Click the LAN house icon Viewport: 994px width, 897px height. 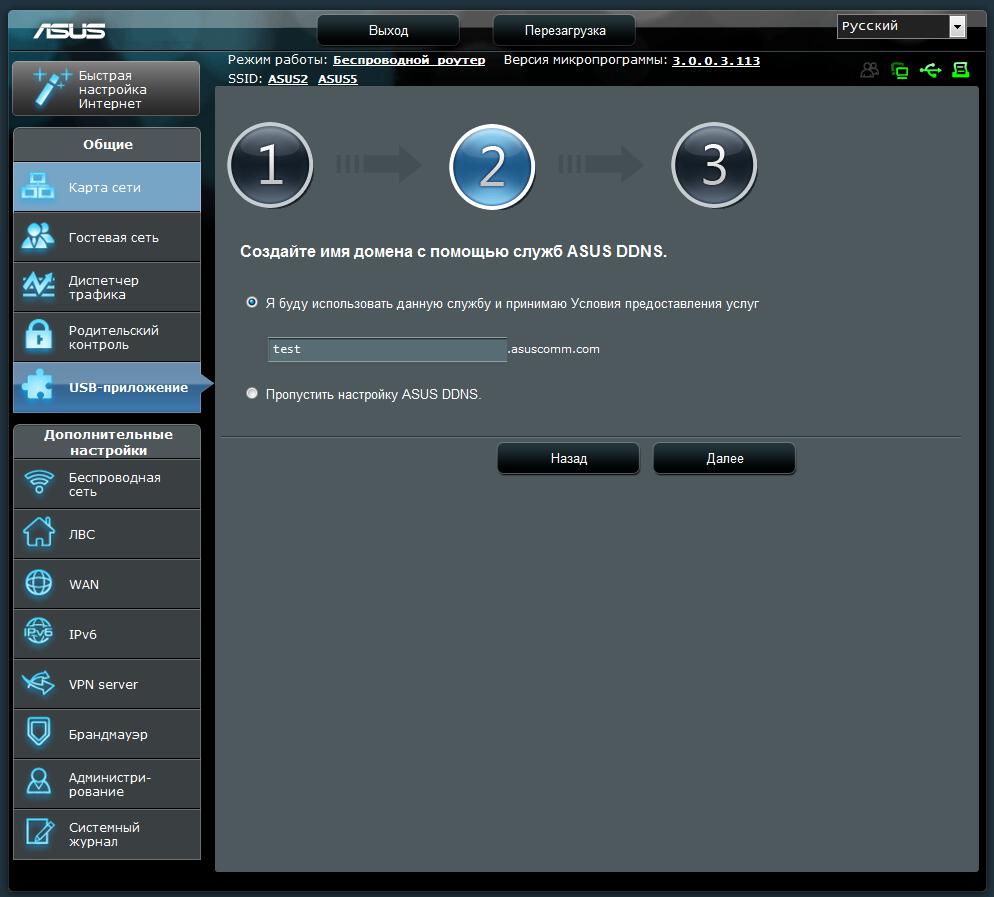[x=39, y=532]
